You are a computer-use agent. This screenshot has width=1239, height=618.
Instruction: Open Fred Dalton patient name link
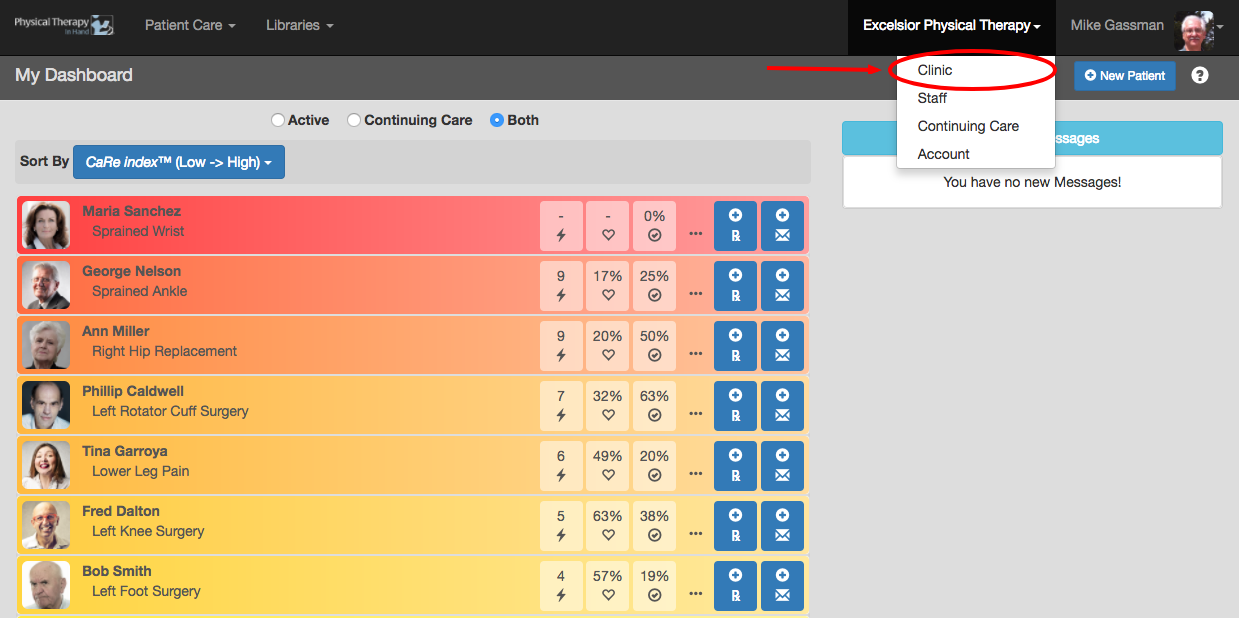[x=121, y=511]
